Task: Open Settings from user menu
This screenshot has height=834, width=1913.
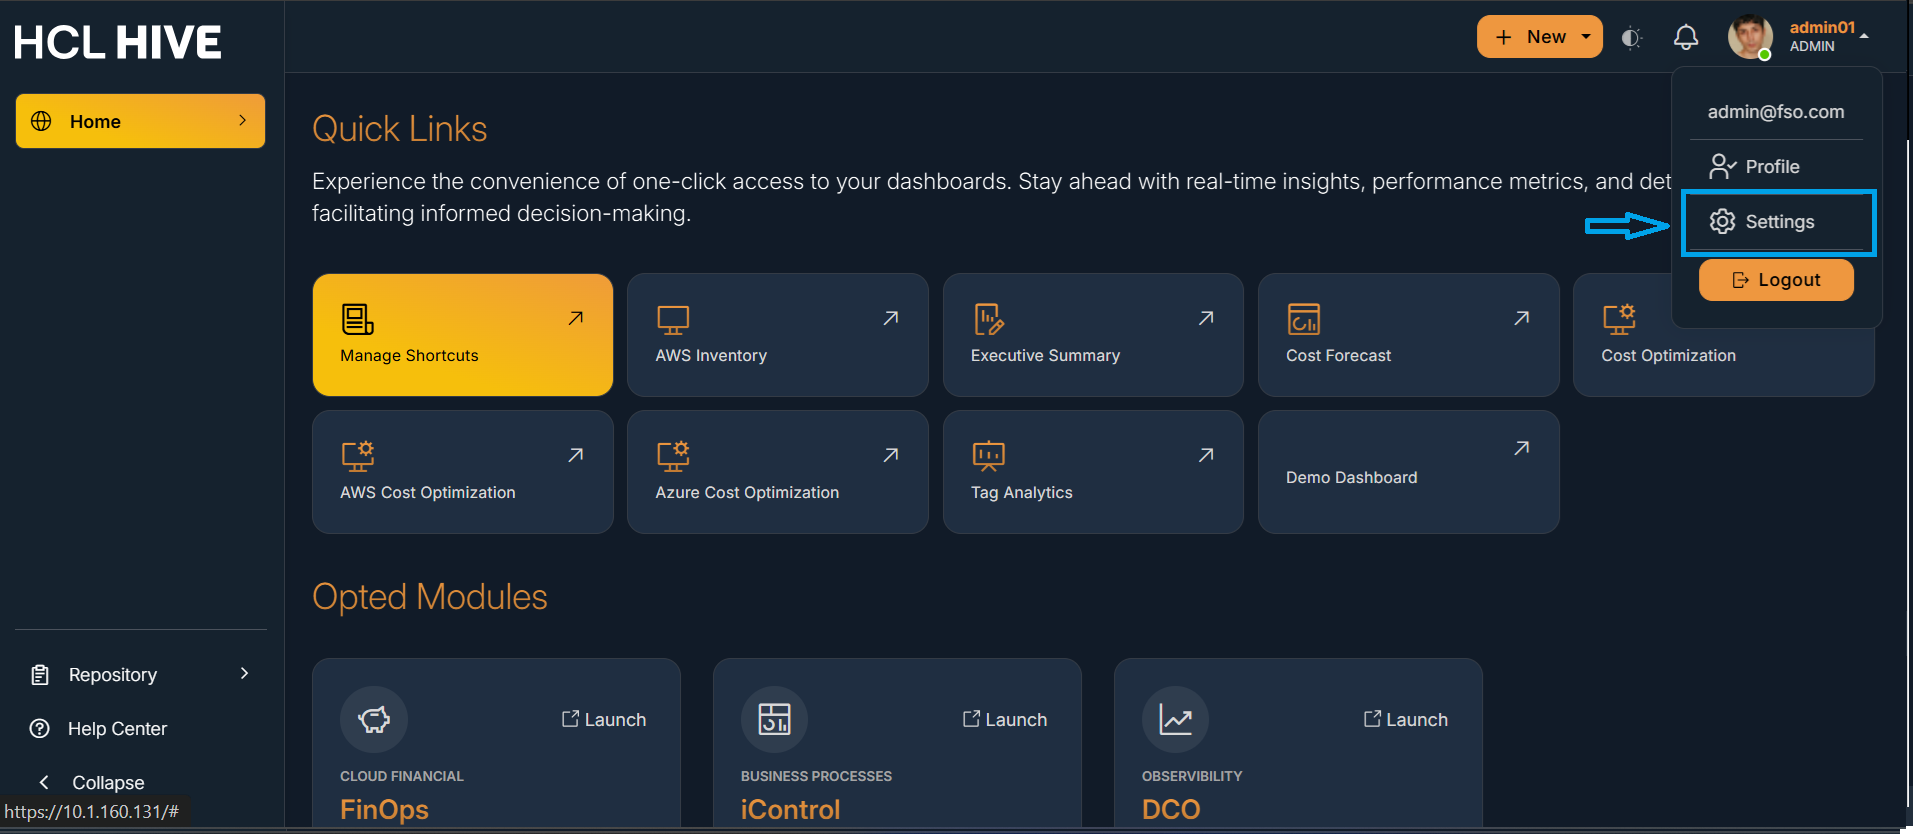Action: 1778,222
